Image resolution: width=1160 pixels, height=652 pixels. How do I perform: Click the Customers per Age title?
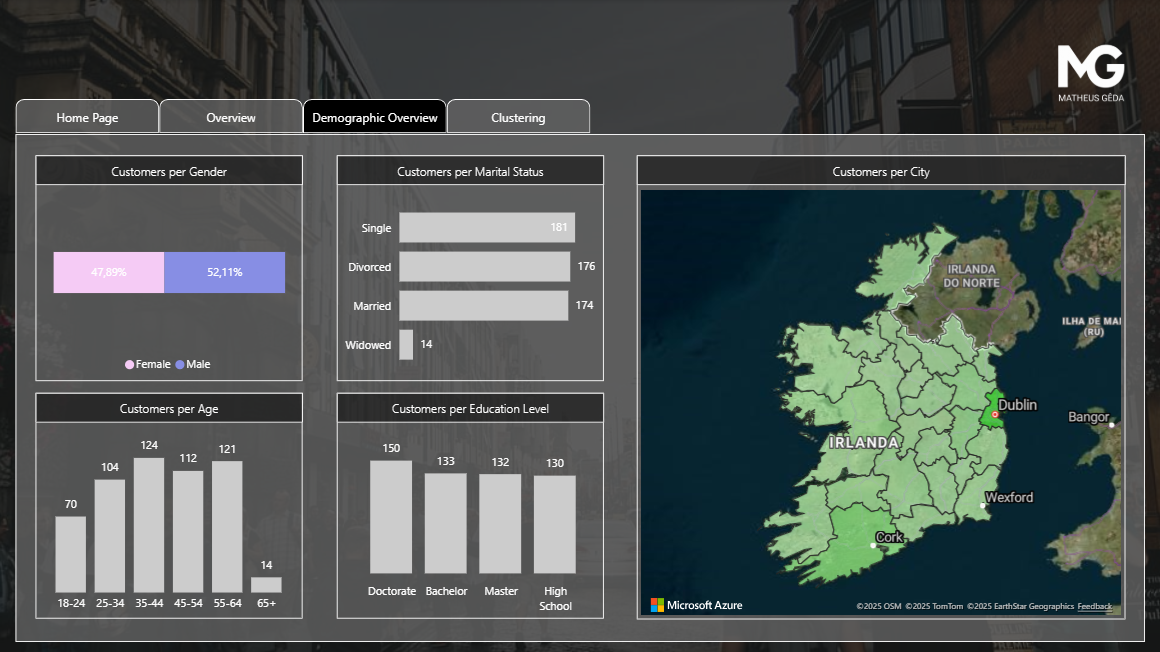(x=169, y=409)
